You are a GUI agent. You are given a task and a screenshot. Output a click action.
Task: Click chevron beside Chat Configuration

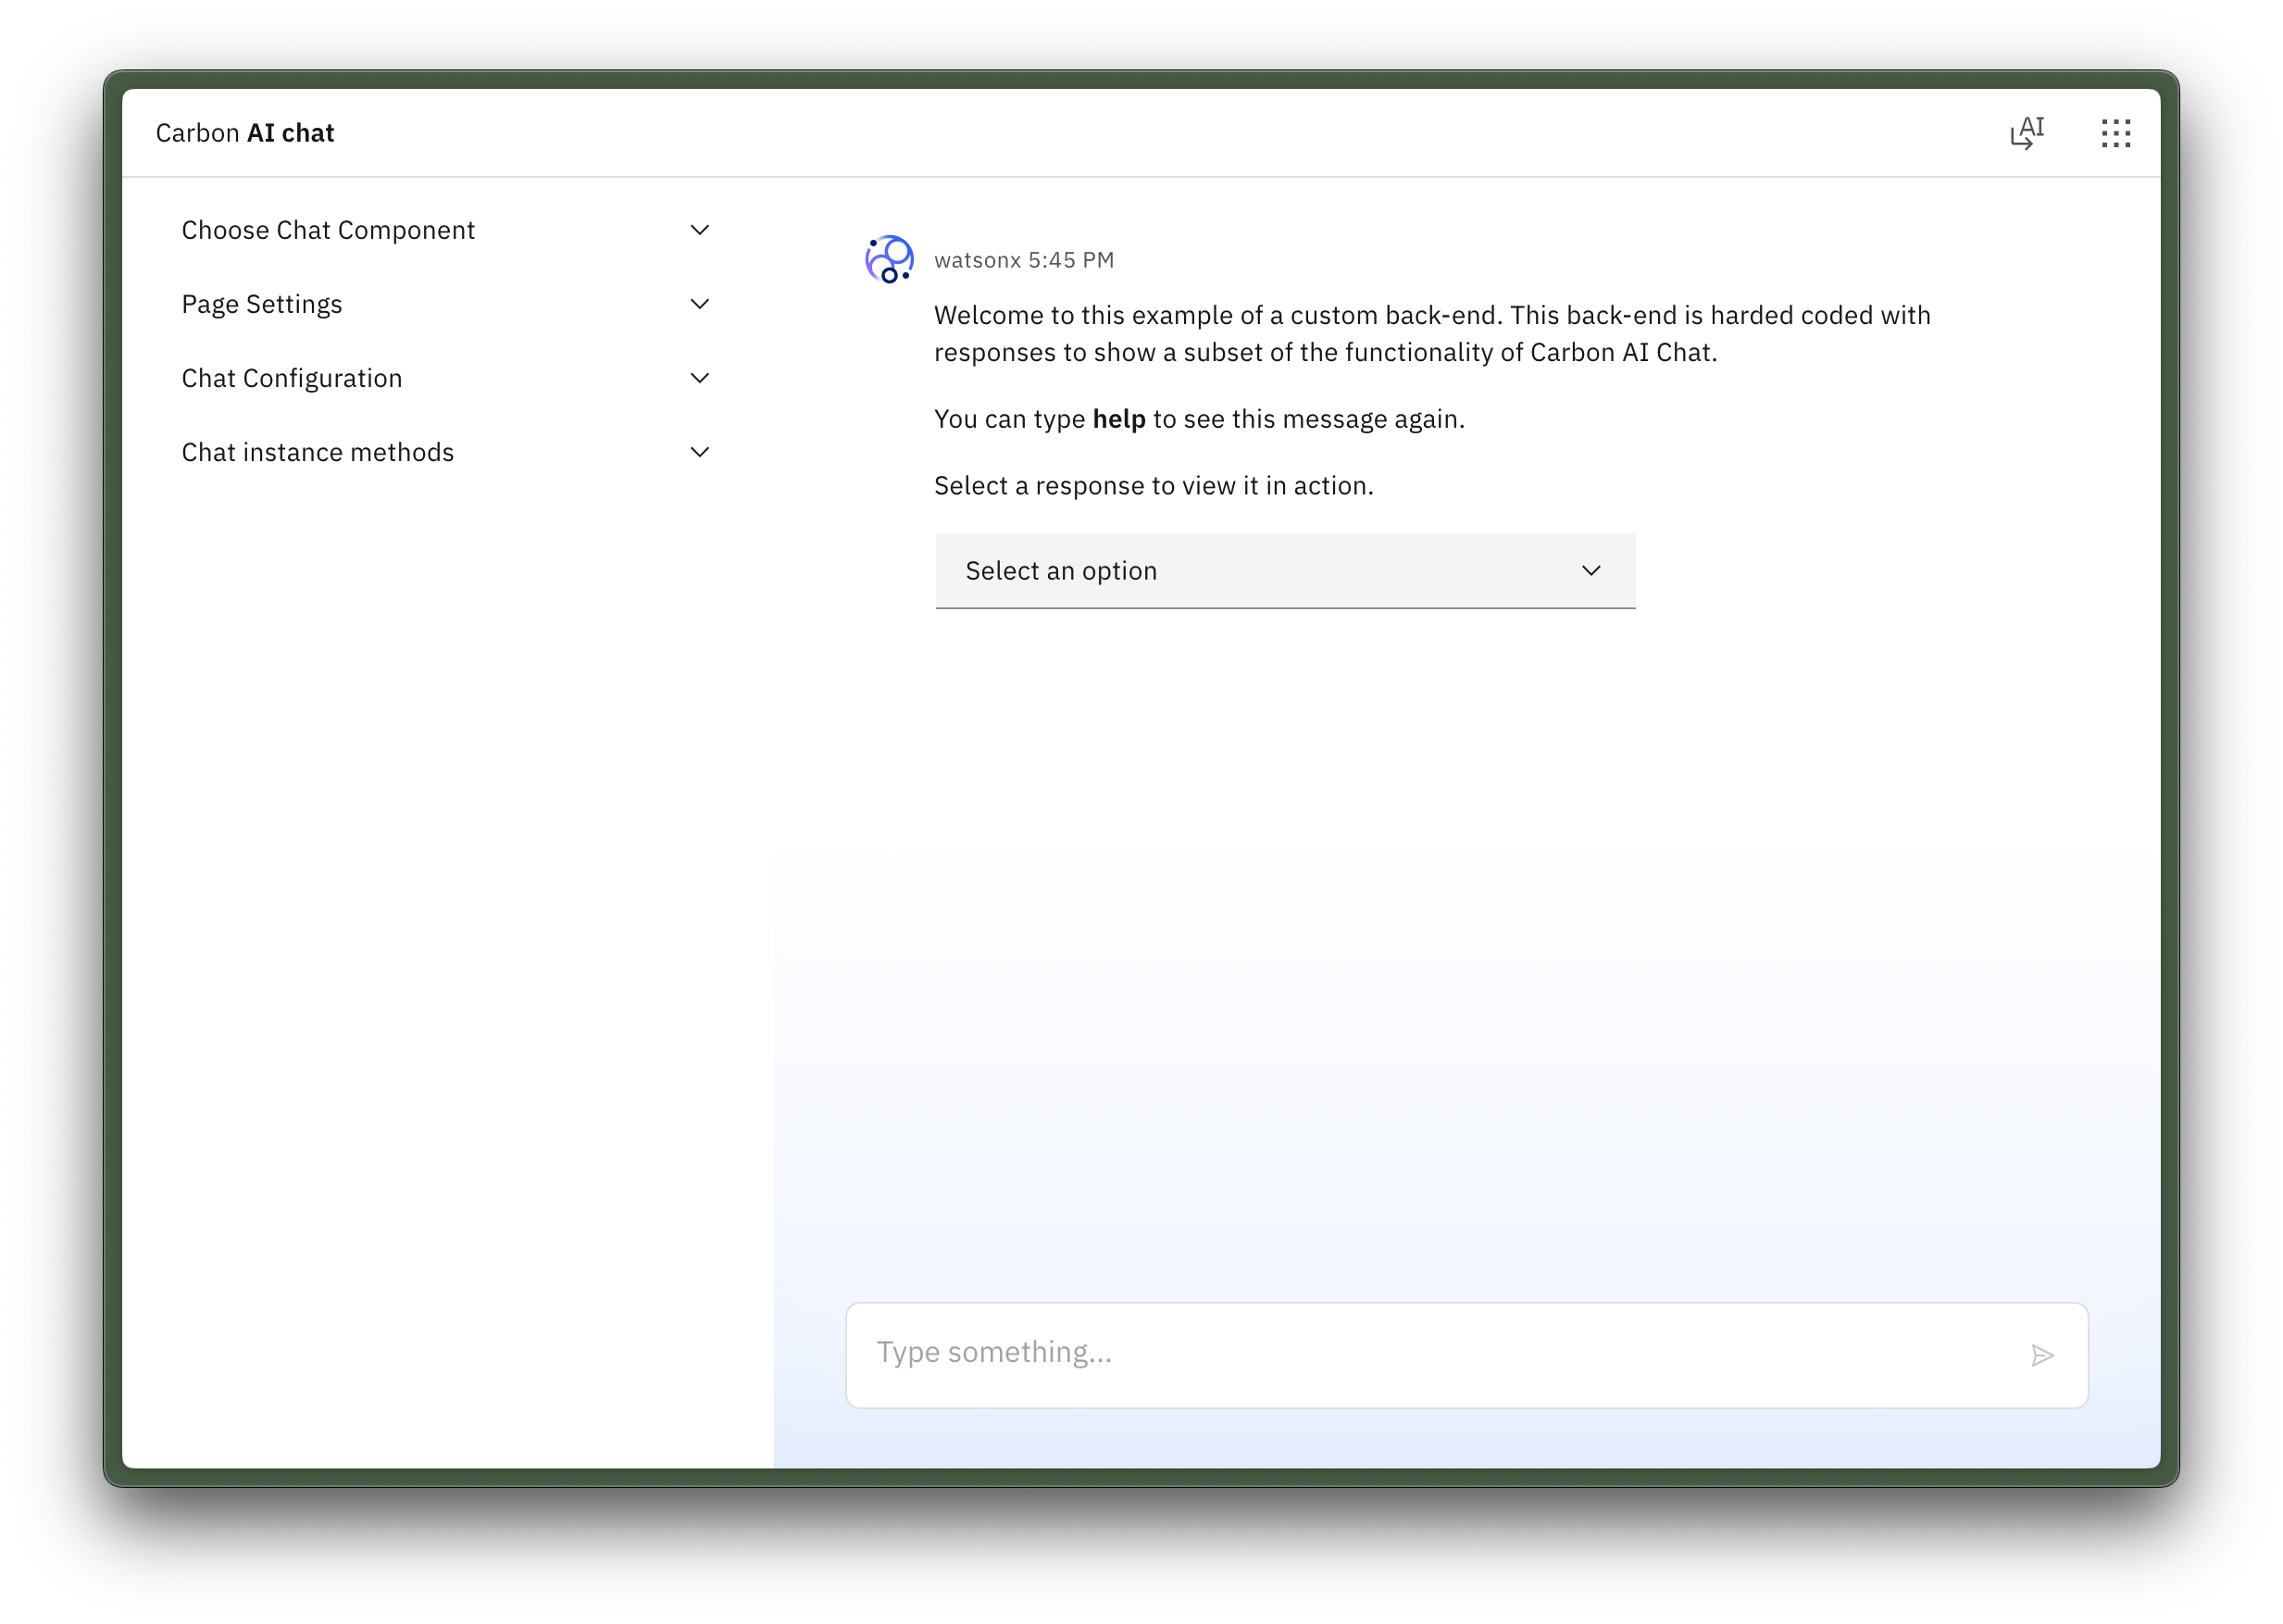click(x=700, y=378)
